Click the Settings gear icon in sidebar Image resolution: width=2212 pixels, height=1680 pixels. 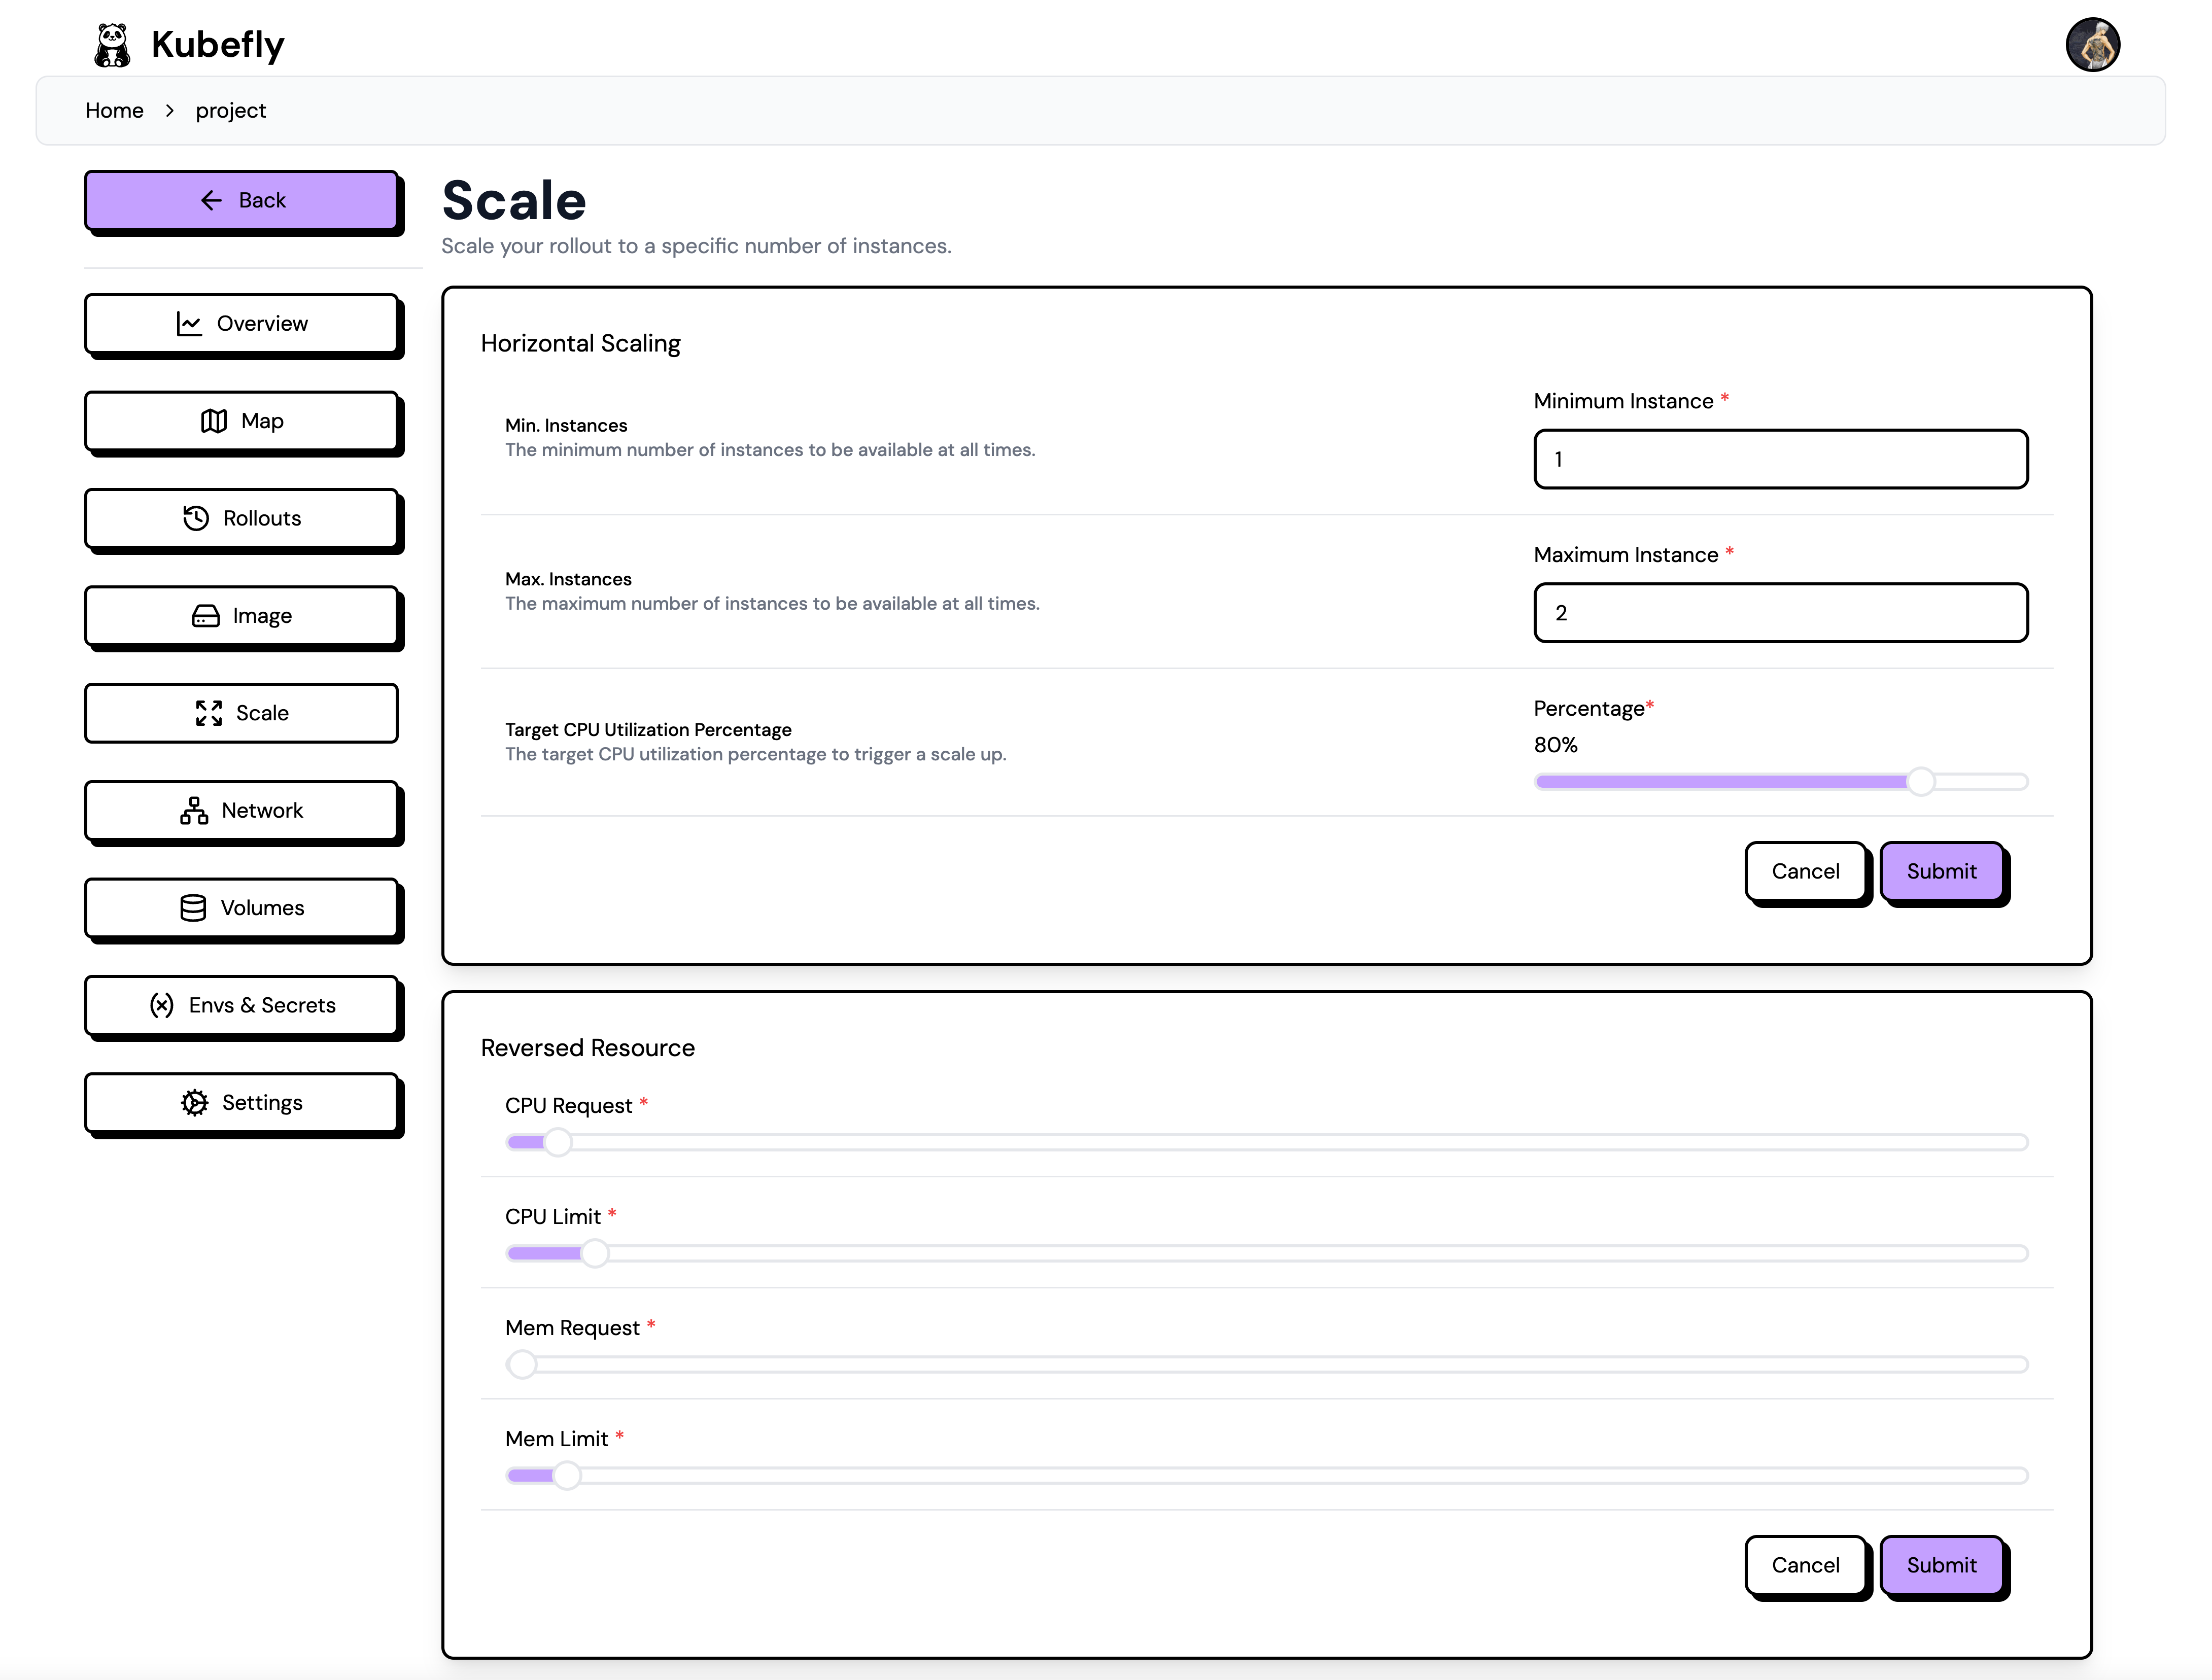pos(194,1103)
